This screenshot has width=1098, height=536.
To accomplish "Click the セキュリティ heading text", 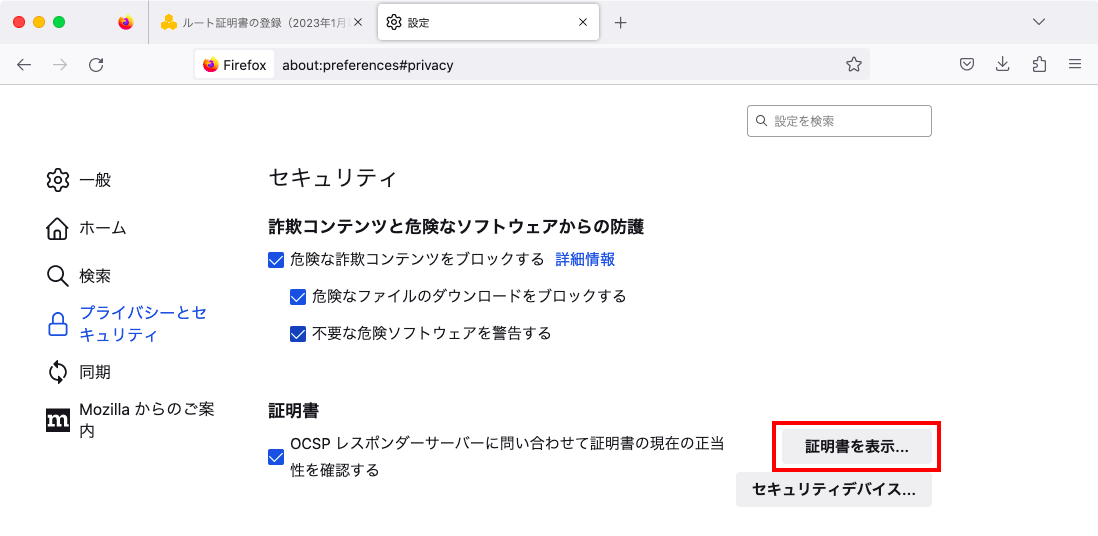I will pyautogui.click(x=333, y=178).
